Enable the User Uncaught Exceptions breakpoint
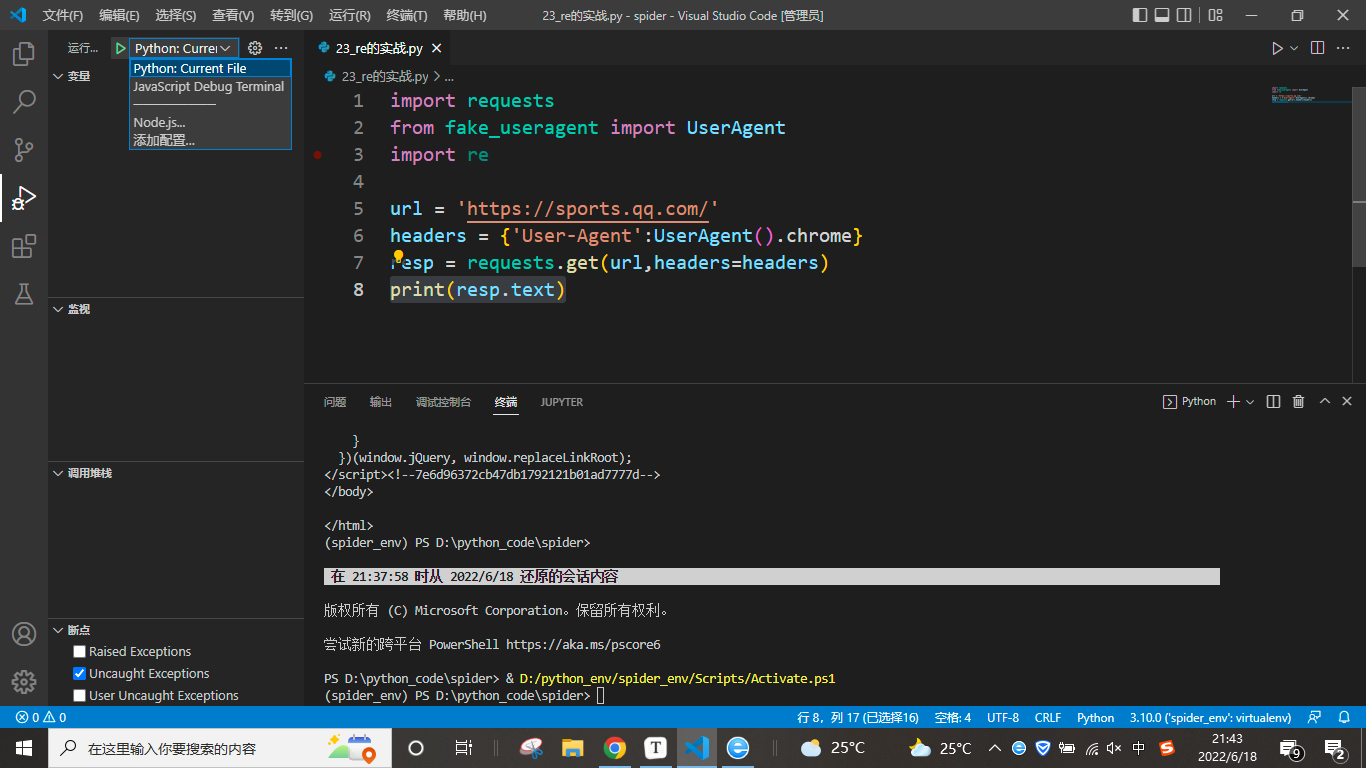Screen dimensions: 1366x768 80,696
